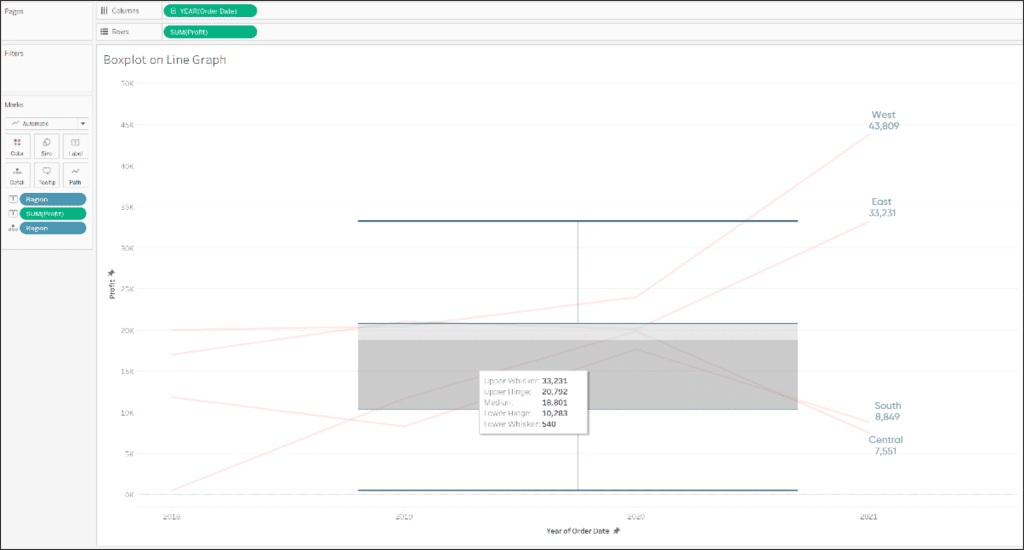
Task: Click detail icon beside bottom Region pill
Action: (x=12, y=228)
